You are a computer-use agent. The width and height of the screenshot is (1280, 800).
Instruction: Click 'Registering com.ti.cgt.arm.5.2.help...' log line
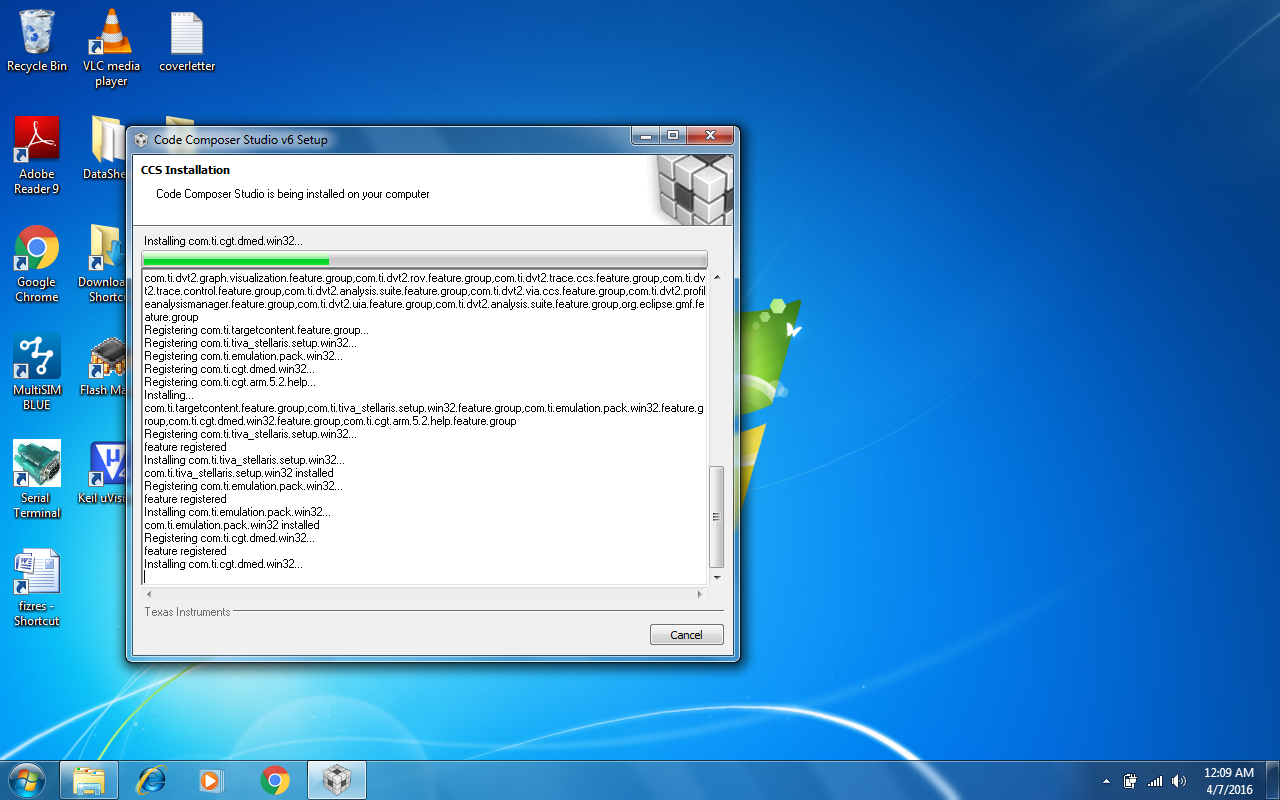pyautogui.click(x=230, y=382)
